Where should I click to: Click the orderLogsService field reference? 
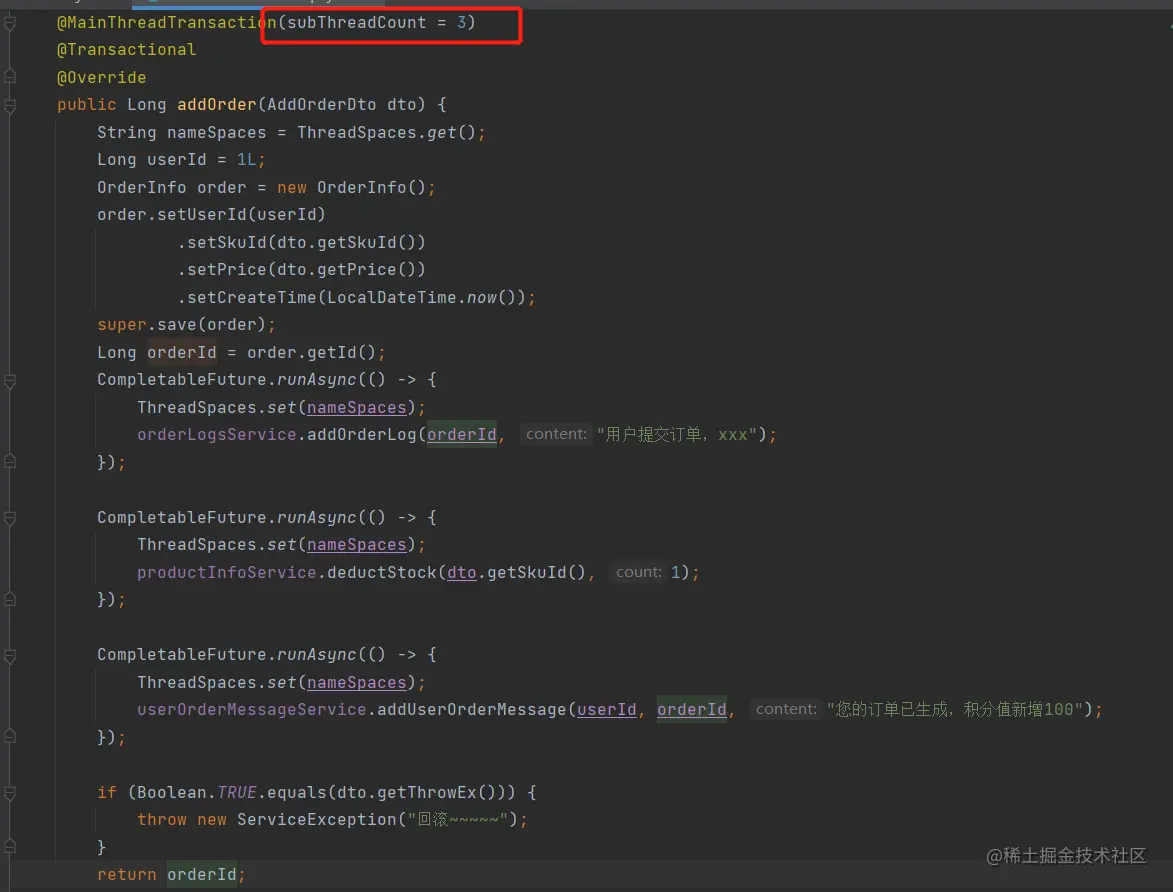pos(217,434)
